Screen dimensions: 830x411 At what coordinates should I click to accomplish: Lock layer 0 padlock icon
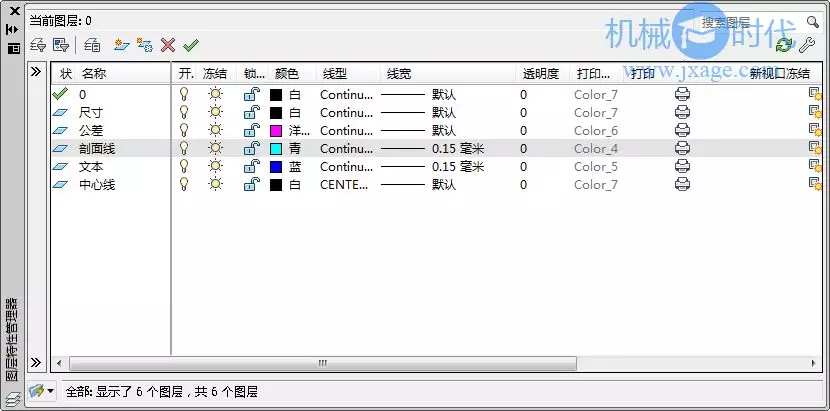pyautogui.click(x=251, y=95)
